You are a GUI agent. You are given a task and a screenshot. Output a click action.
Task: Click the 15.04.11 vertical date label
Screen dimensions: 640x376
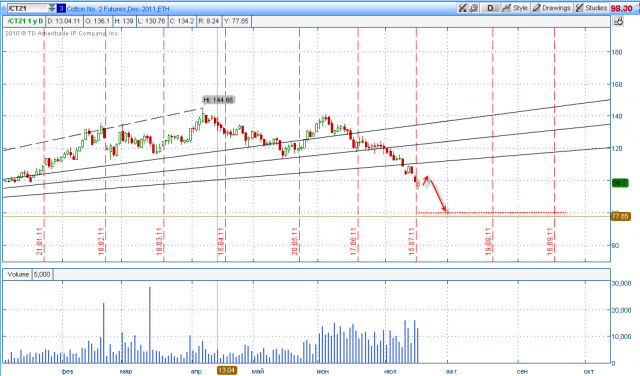[221, 242]
